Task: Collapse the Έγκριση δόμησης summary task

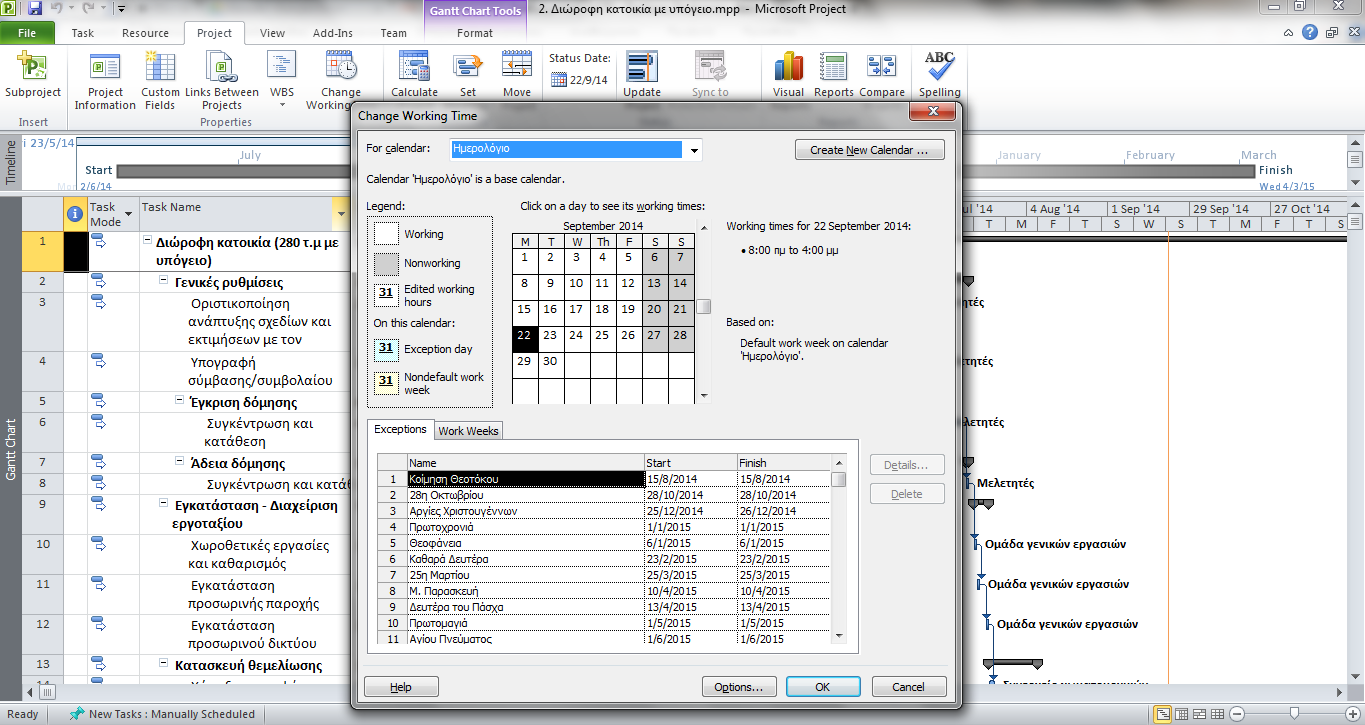Action: coord(180,402)
